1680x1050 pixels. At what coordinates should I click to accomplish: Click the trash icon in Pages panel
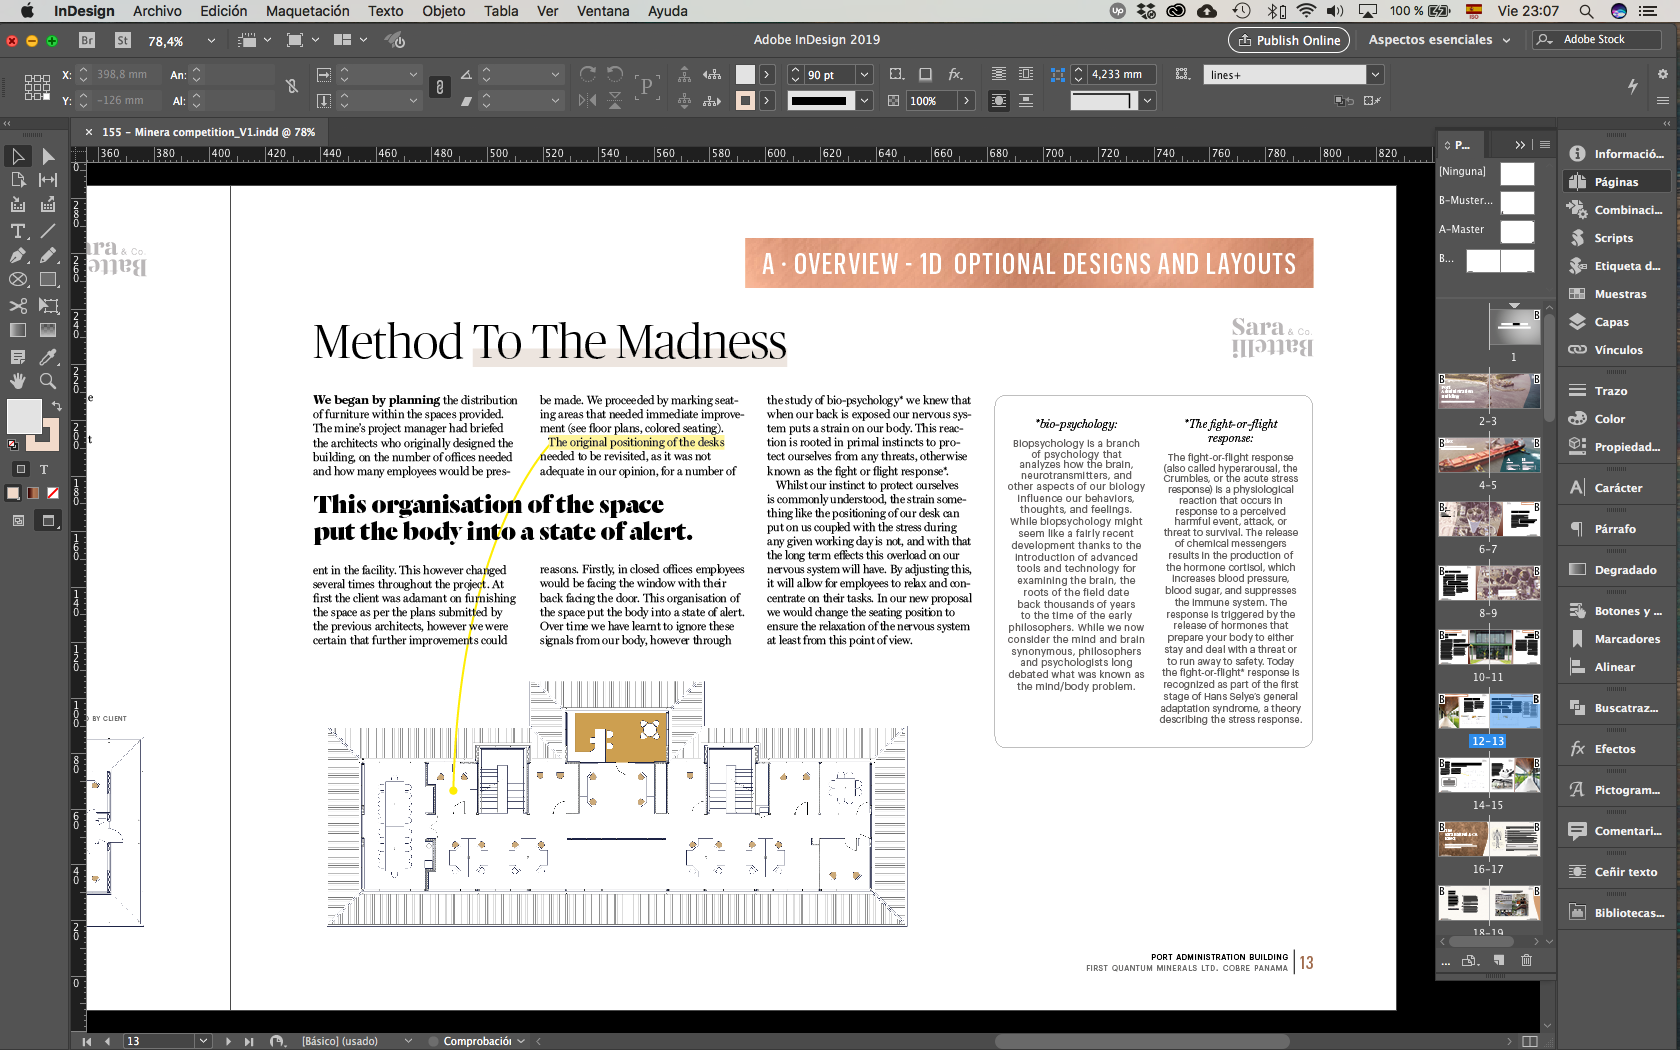(x=1526, y=960)
